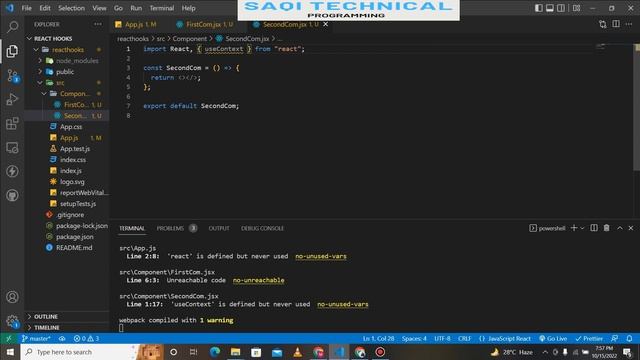Toggle Secondary Side Bar layout button

pyautogui.click(x=561, y=8)
